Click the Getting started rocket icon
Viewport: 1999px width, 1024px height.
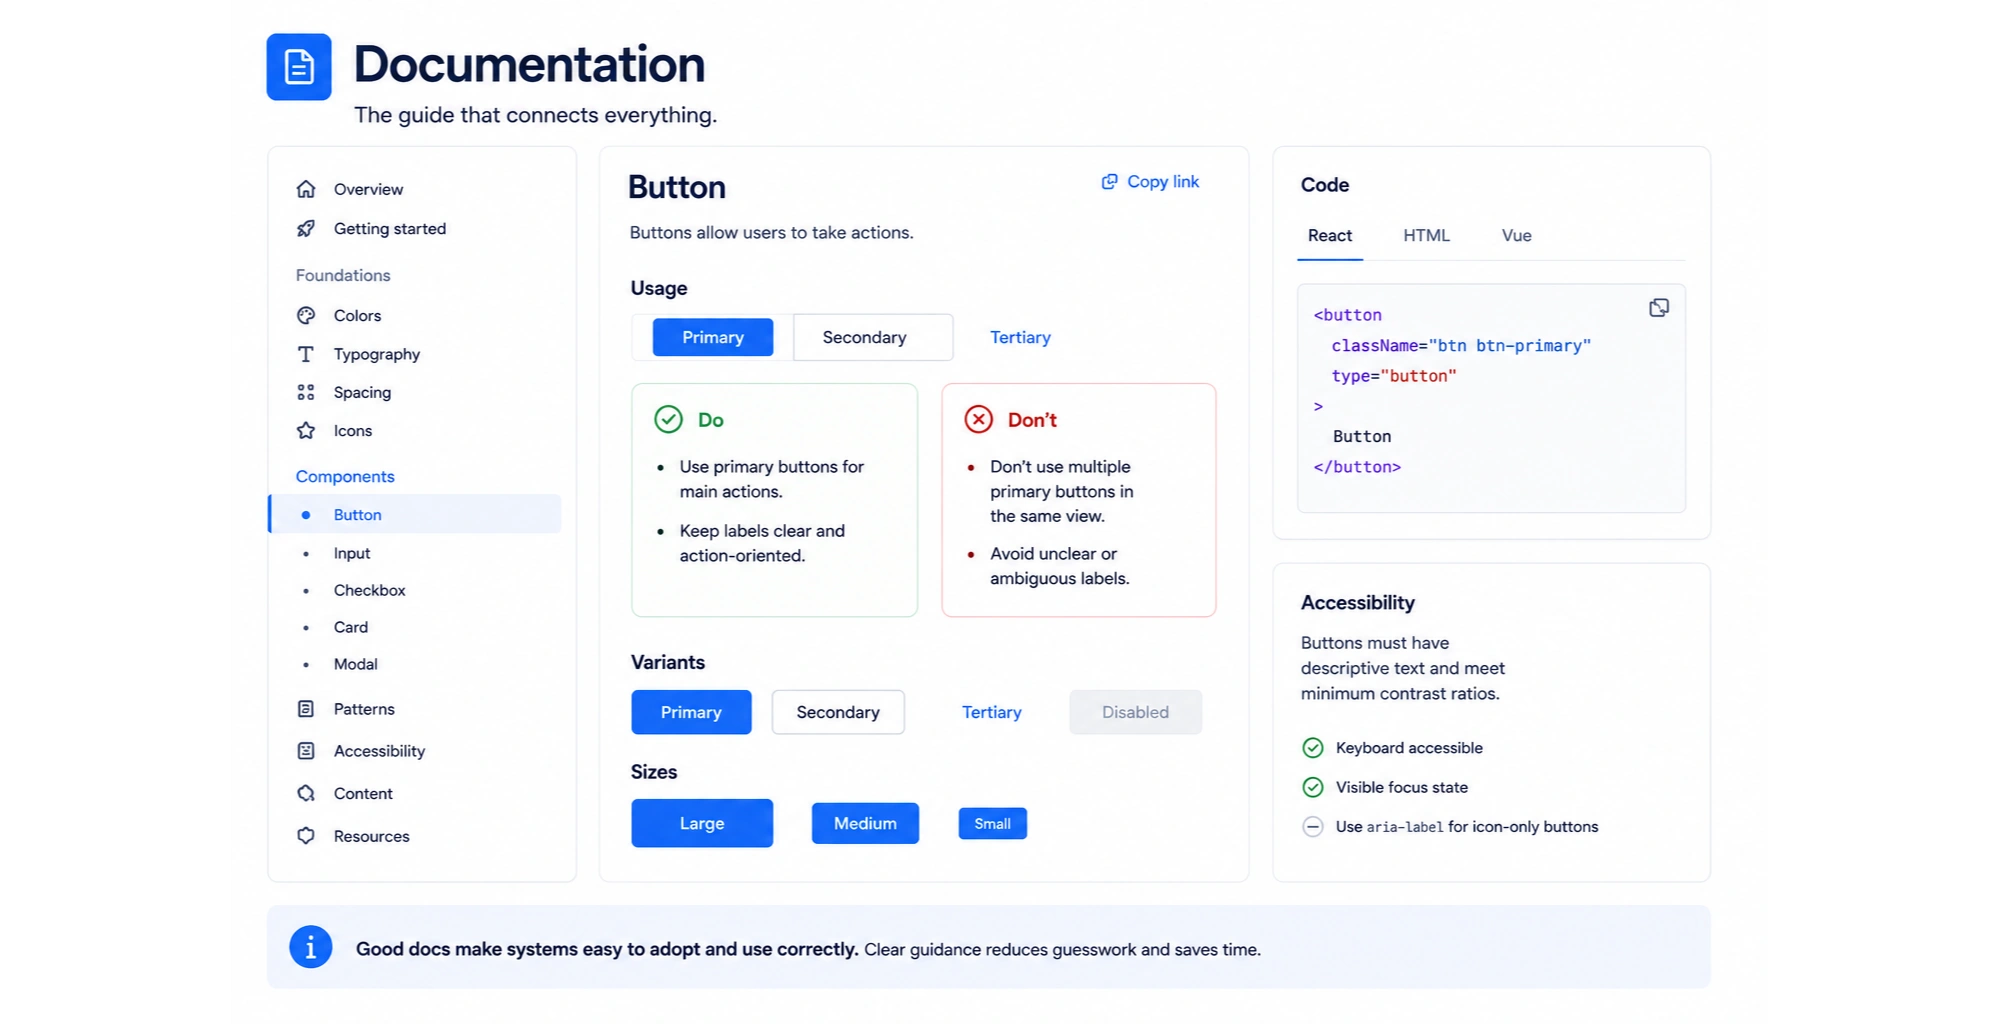click(306, 229)
